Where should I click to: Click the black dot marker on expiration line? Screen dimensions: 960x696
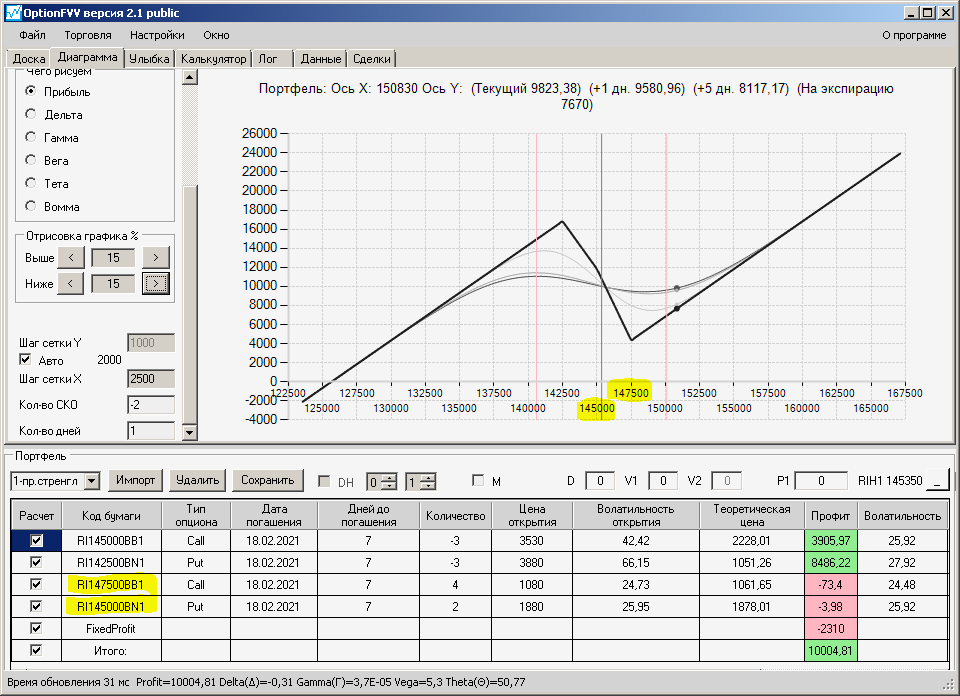(677, 309)
